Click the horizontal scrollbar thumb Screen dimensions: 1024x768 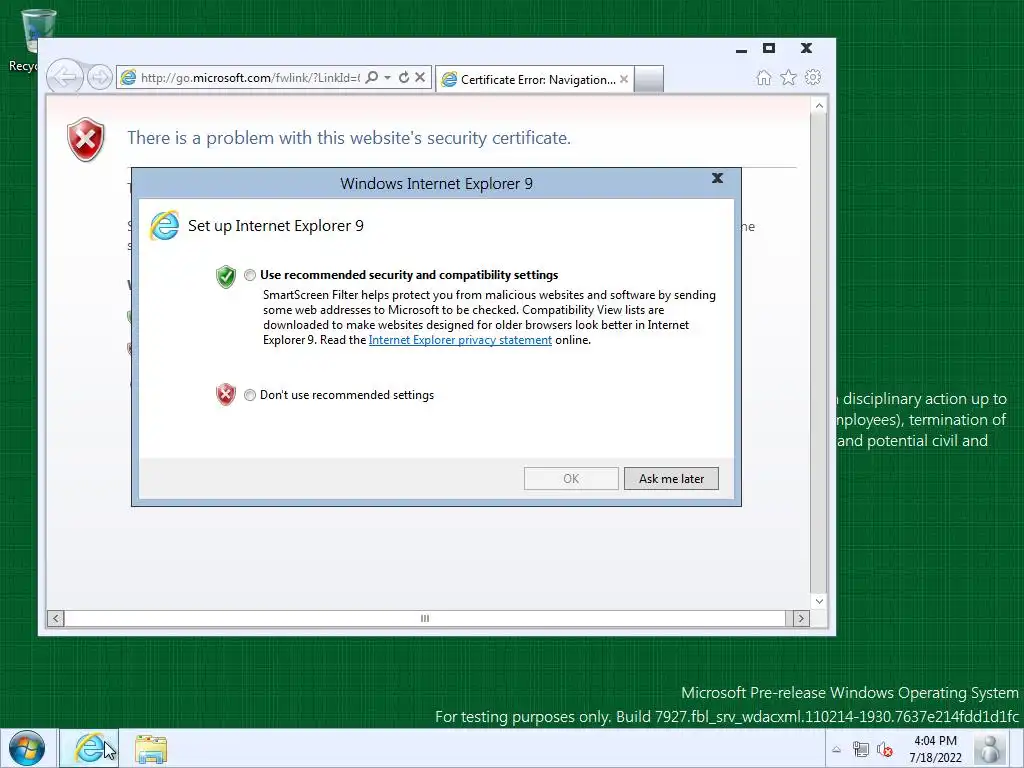click(424, 618)
